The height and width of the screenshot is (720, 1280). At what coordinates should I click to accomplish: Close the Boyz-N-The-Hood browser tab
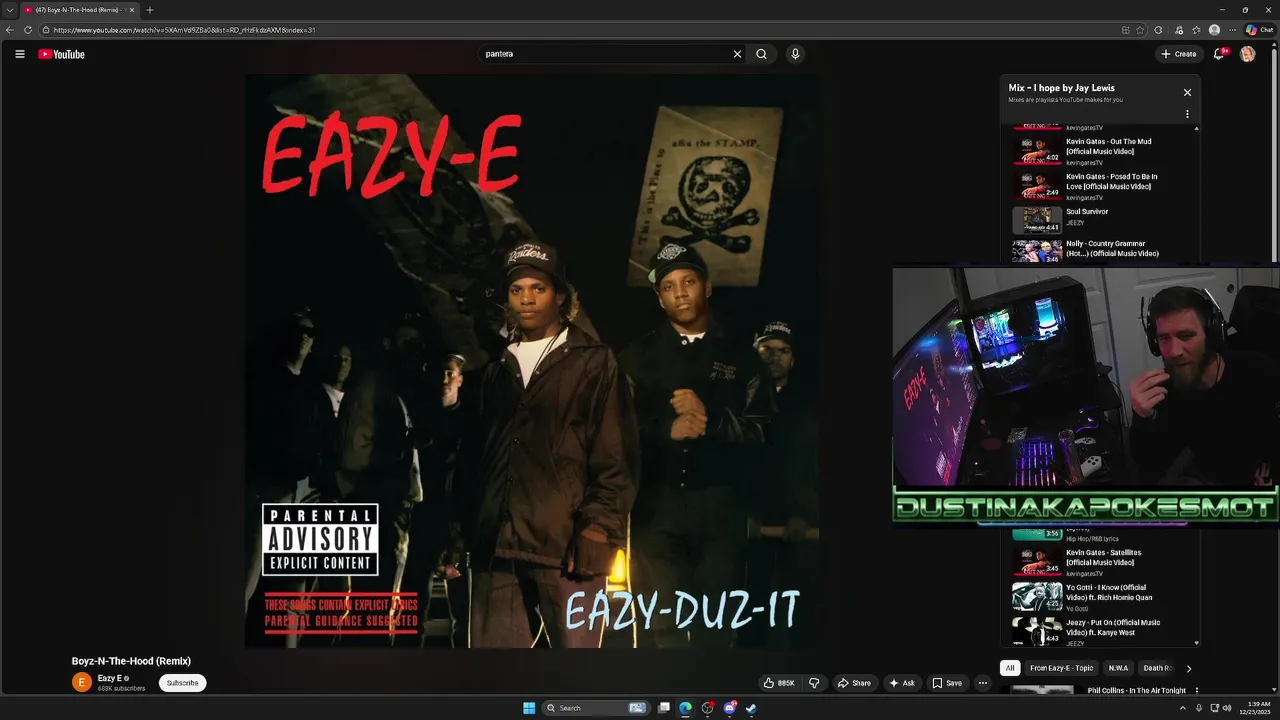pos(131,10)
